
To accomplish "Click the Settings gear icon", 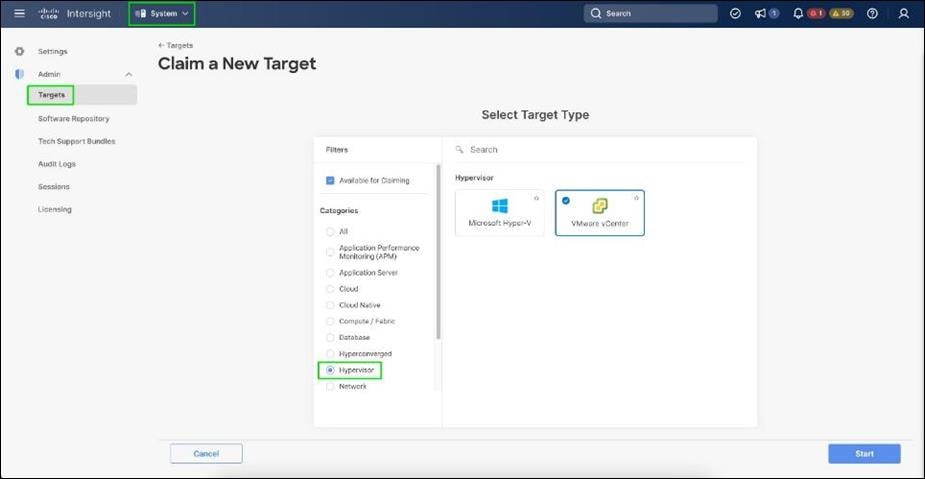I will pyautogui.click(x=19, y=51).
